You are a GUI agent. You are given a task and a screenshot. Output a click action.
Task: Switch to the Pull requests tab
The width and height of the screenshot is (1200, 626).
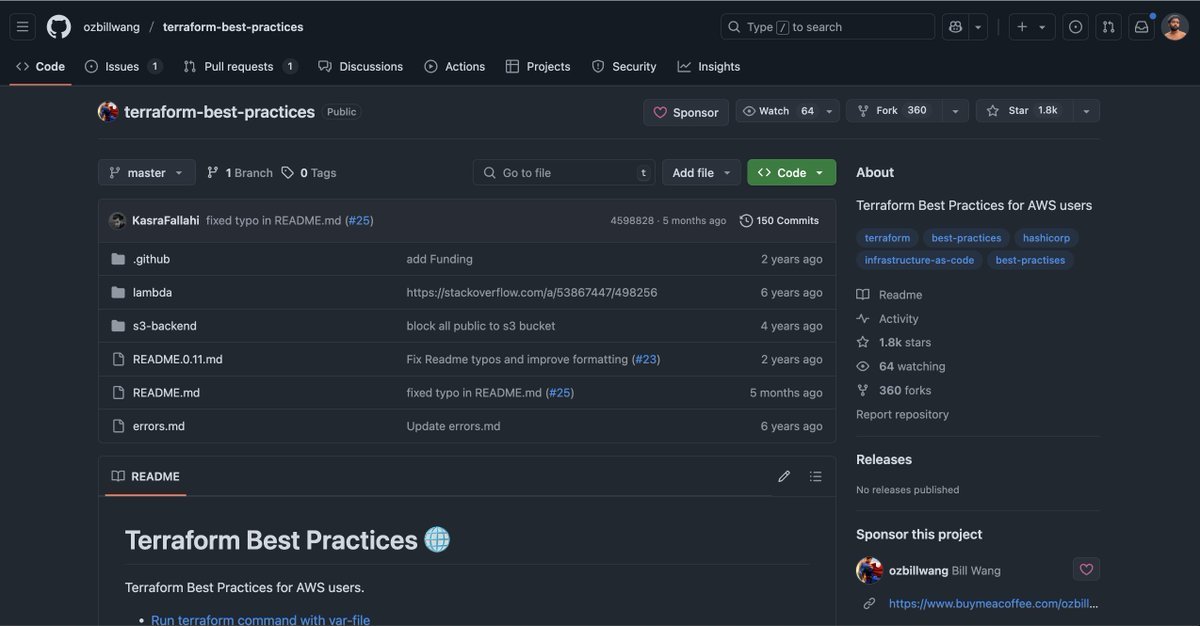[240, 67]
